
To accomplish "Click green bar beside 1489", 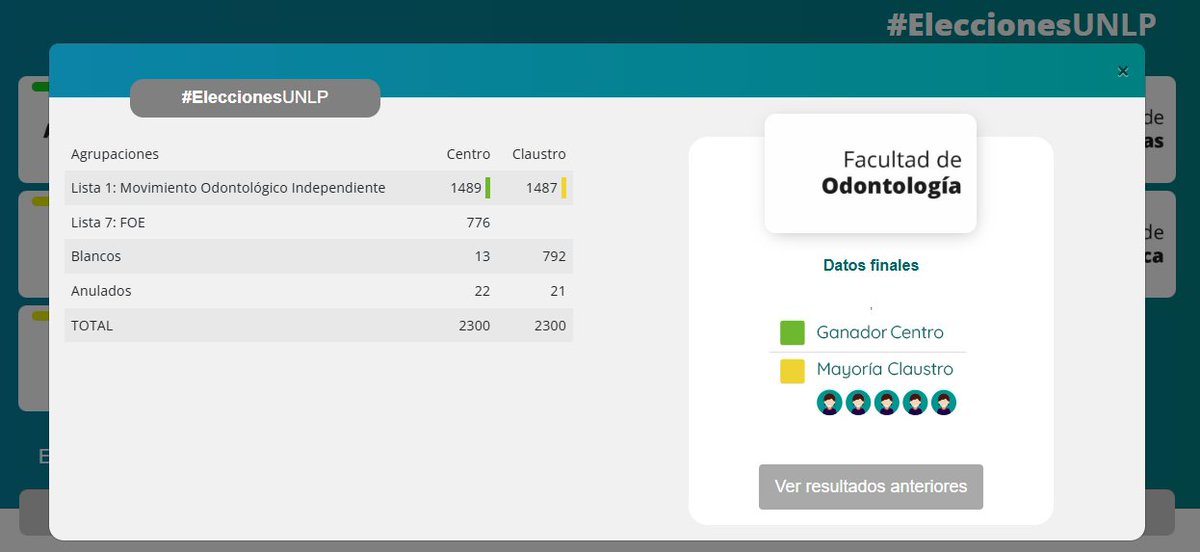I will coord(488,187).
